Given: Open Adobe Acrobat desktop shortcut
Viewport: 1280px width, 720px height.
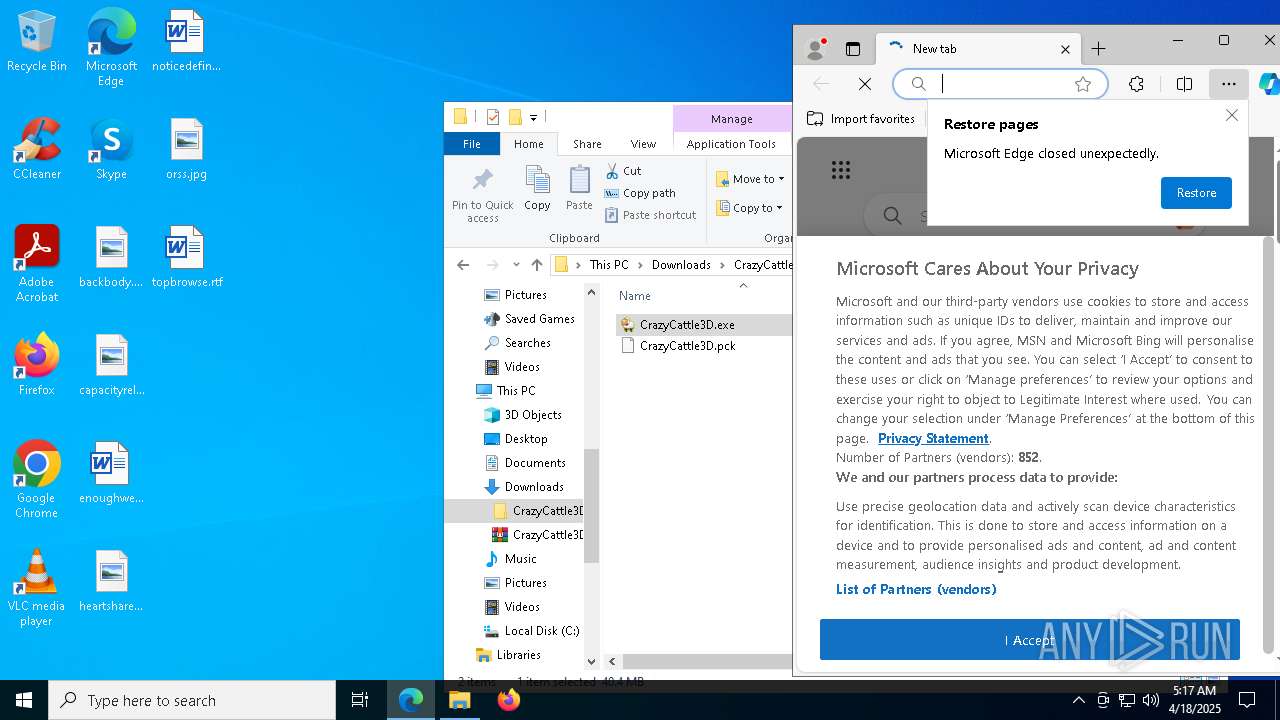Looking at the screenshot, I should click(x=37, y=264).
